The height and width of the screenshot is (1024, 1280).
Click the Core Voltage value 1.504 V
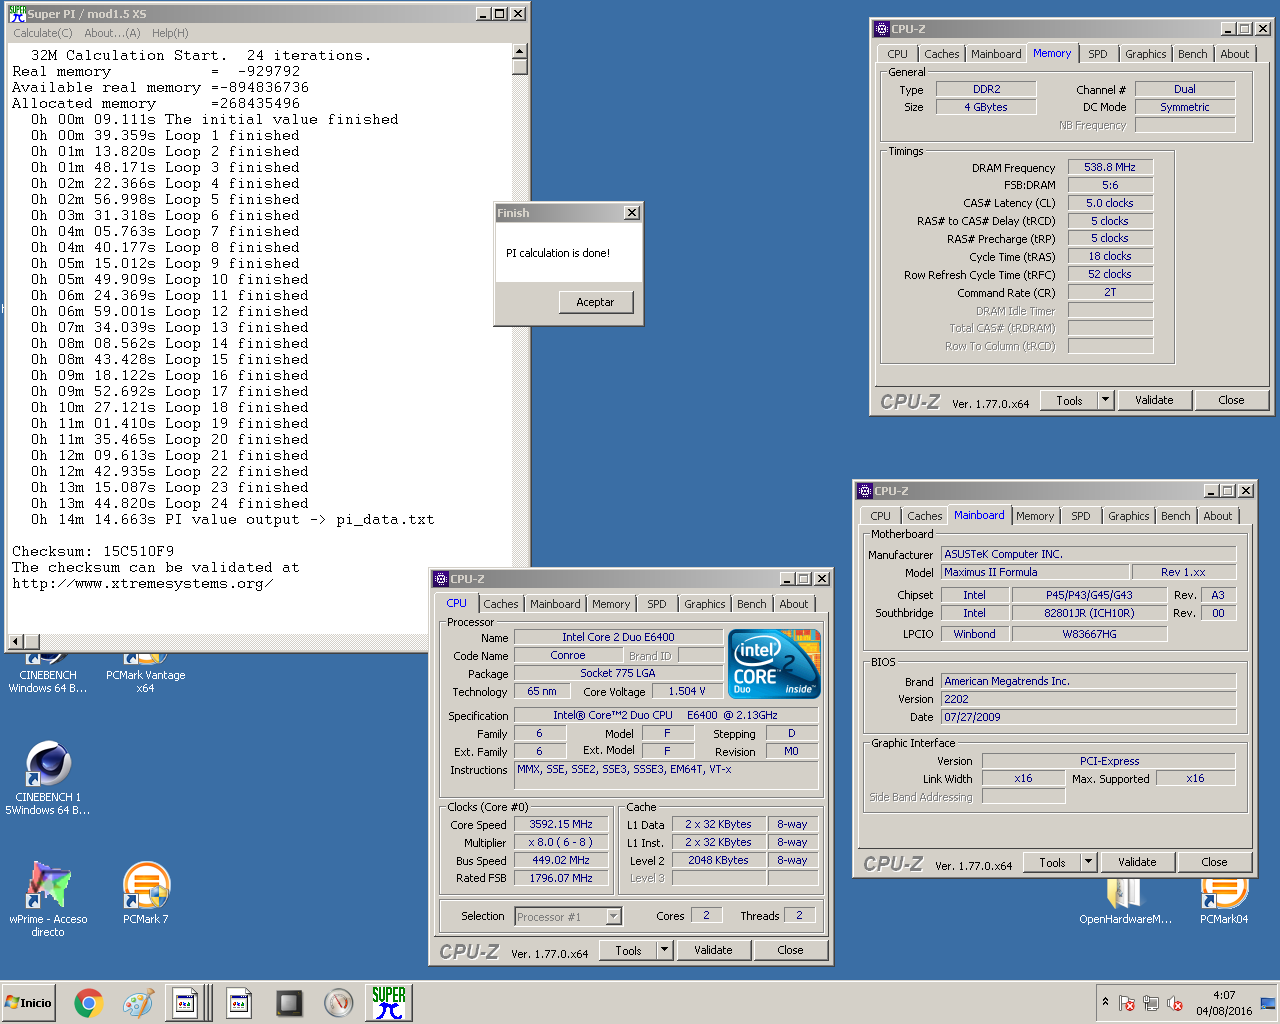click(x=687, y=691)
